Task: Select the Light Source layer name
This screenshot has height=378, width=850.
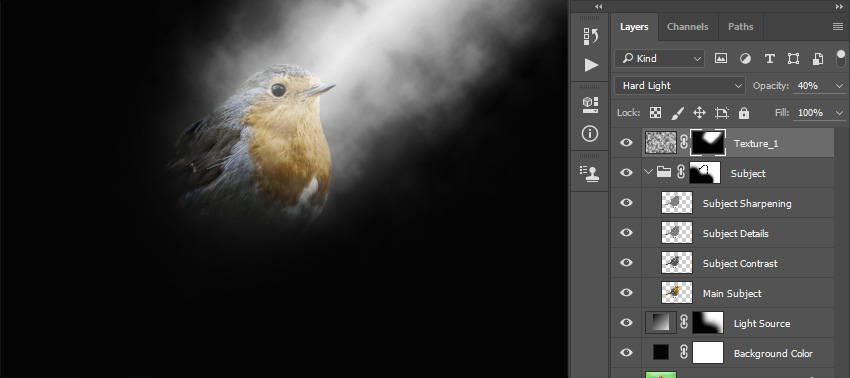Action: pyautogui.click(x=762, y=323)
